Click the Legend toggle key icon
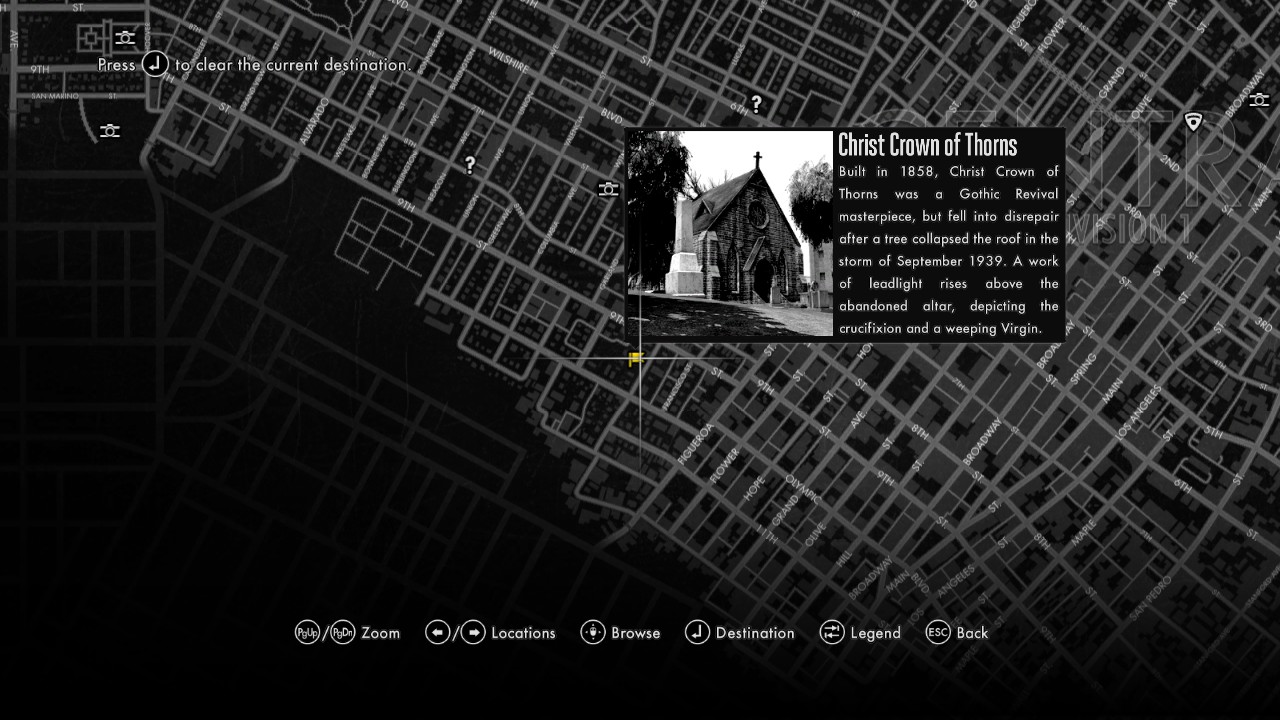Screen dimensions: 1280x720 (x=832, y=632)
